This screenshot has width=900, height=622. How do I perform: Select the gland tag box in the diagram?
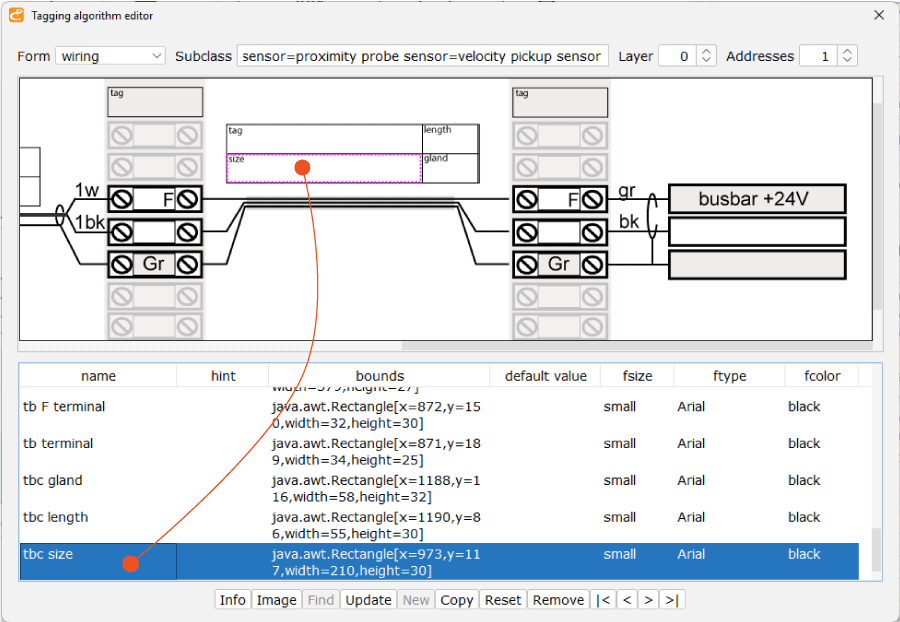pos(451,168)
